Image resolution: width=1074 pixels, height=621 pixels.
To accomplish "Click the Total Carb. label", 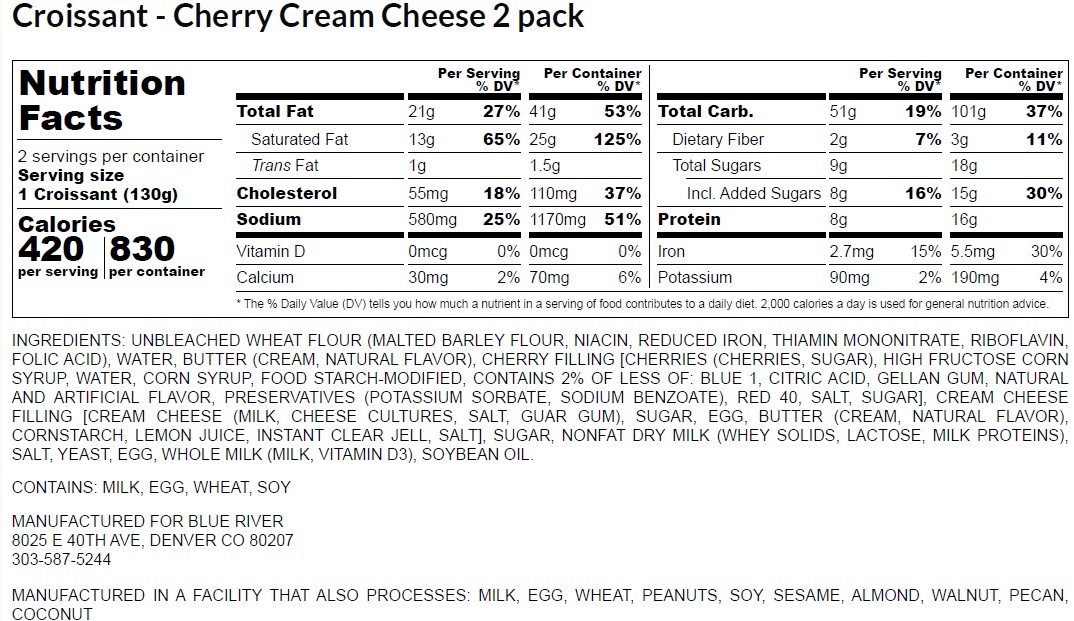I will coord(706,111).
